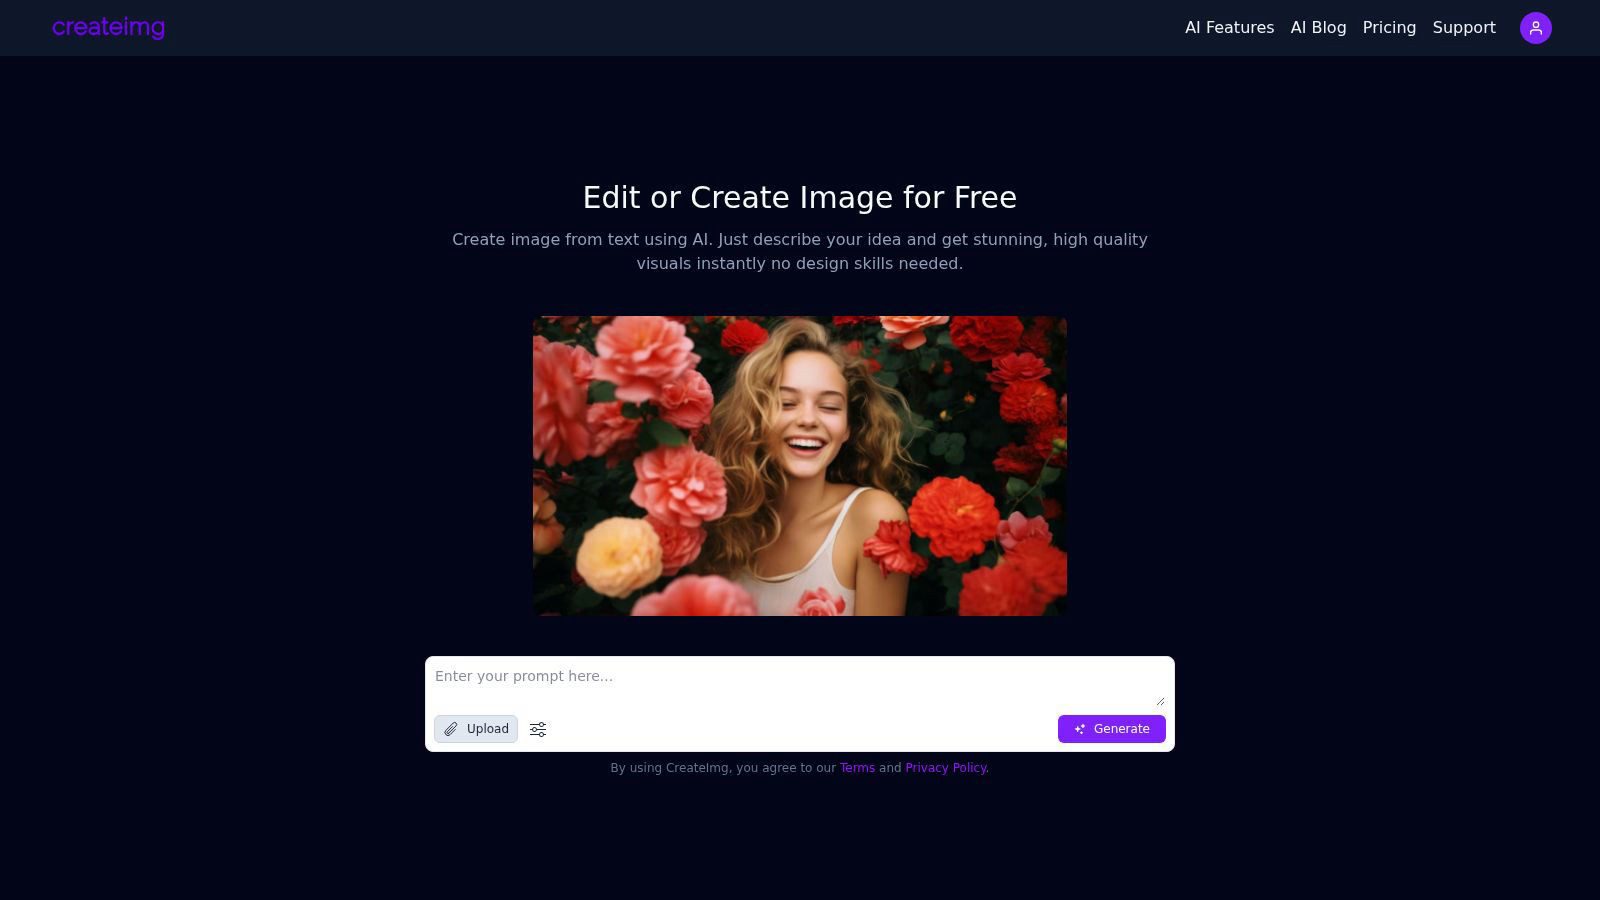The width and height of the screenshot is (1600, 900).
Task: Click the hero image of woman with flowers
Action: pyautogui.click(x=800, y=466)
